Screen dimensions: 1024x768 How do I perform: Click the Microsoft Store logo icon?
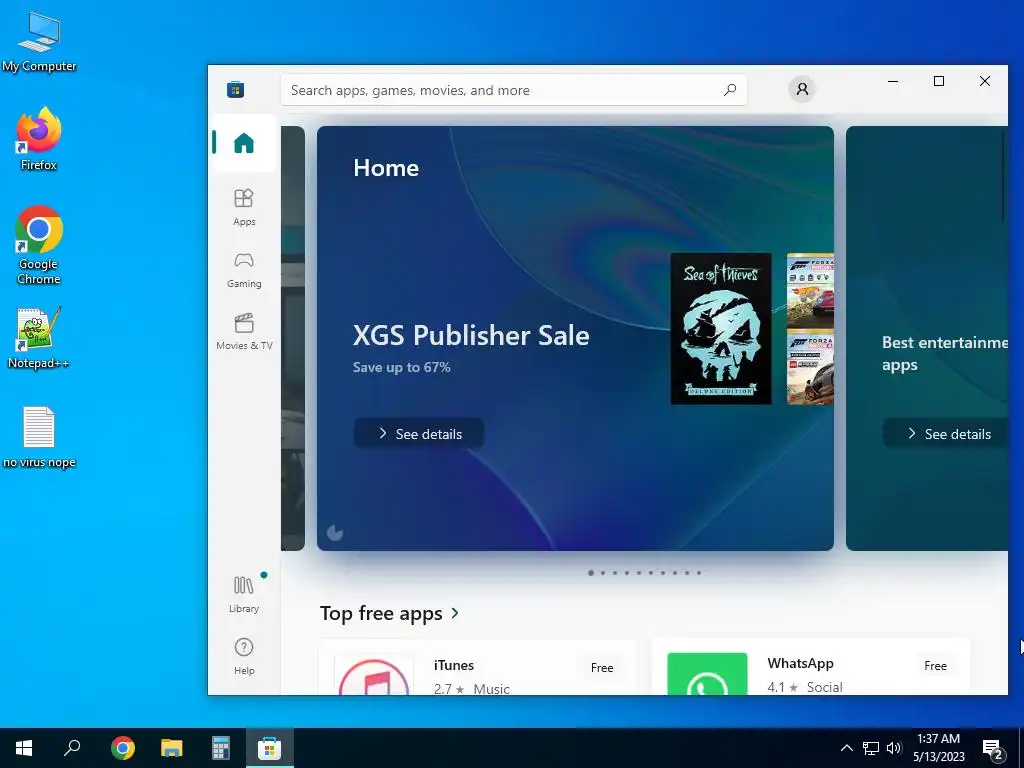click(x=236, y=89)
